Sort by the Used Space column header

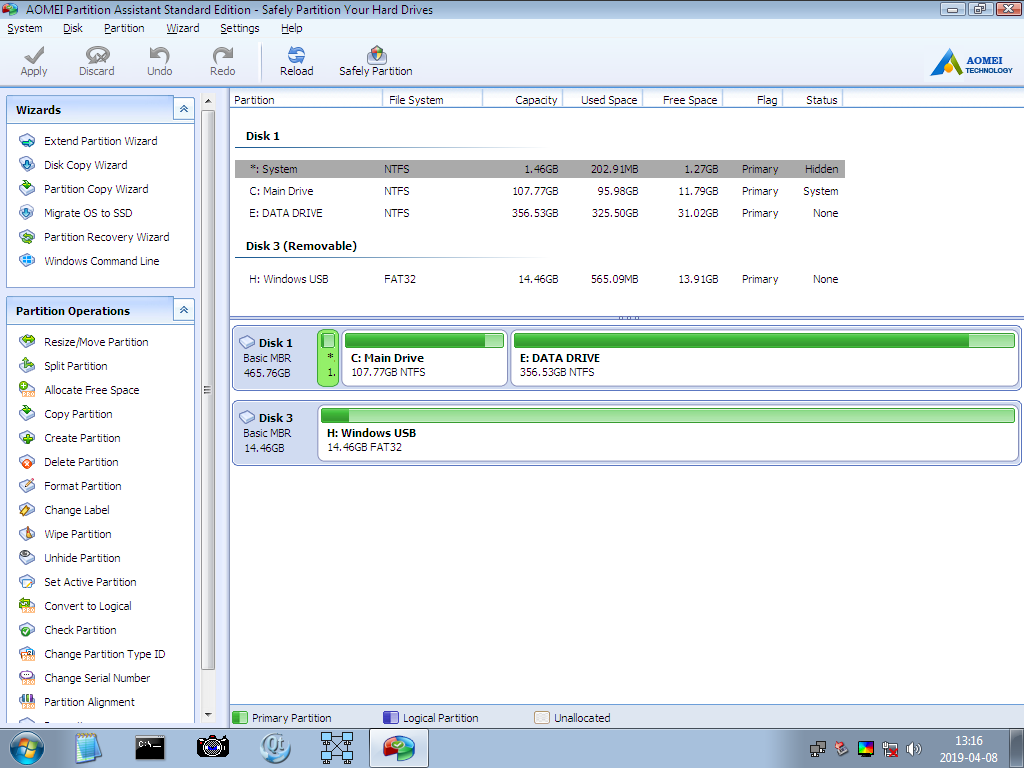pos(603,100)
